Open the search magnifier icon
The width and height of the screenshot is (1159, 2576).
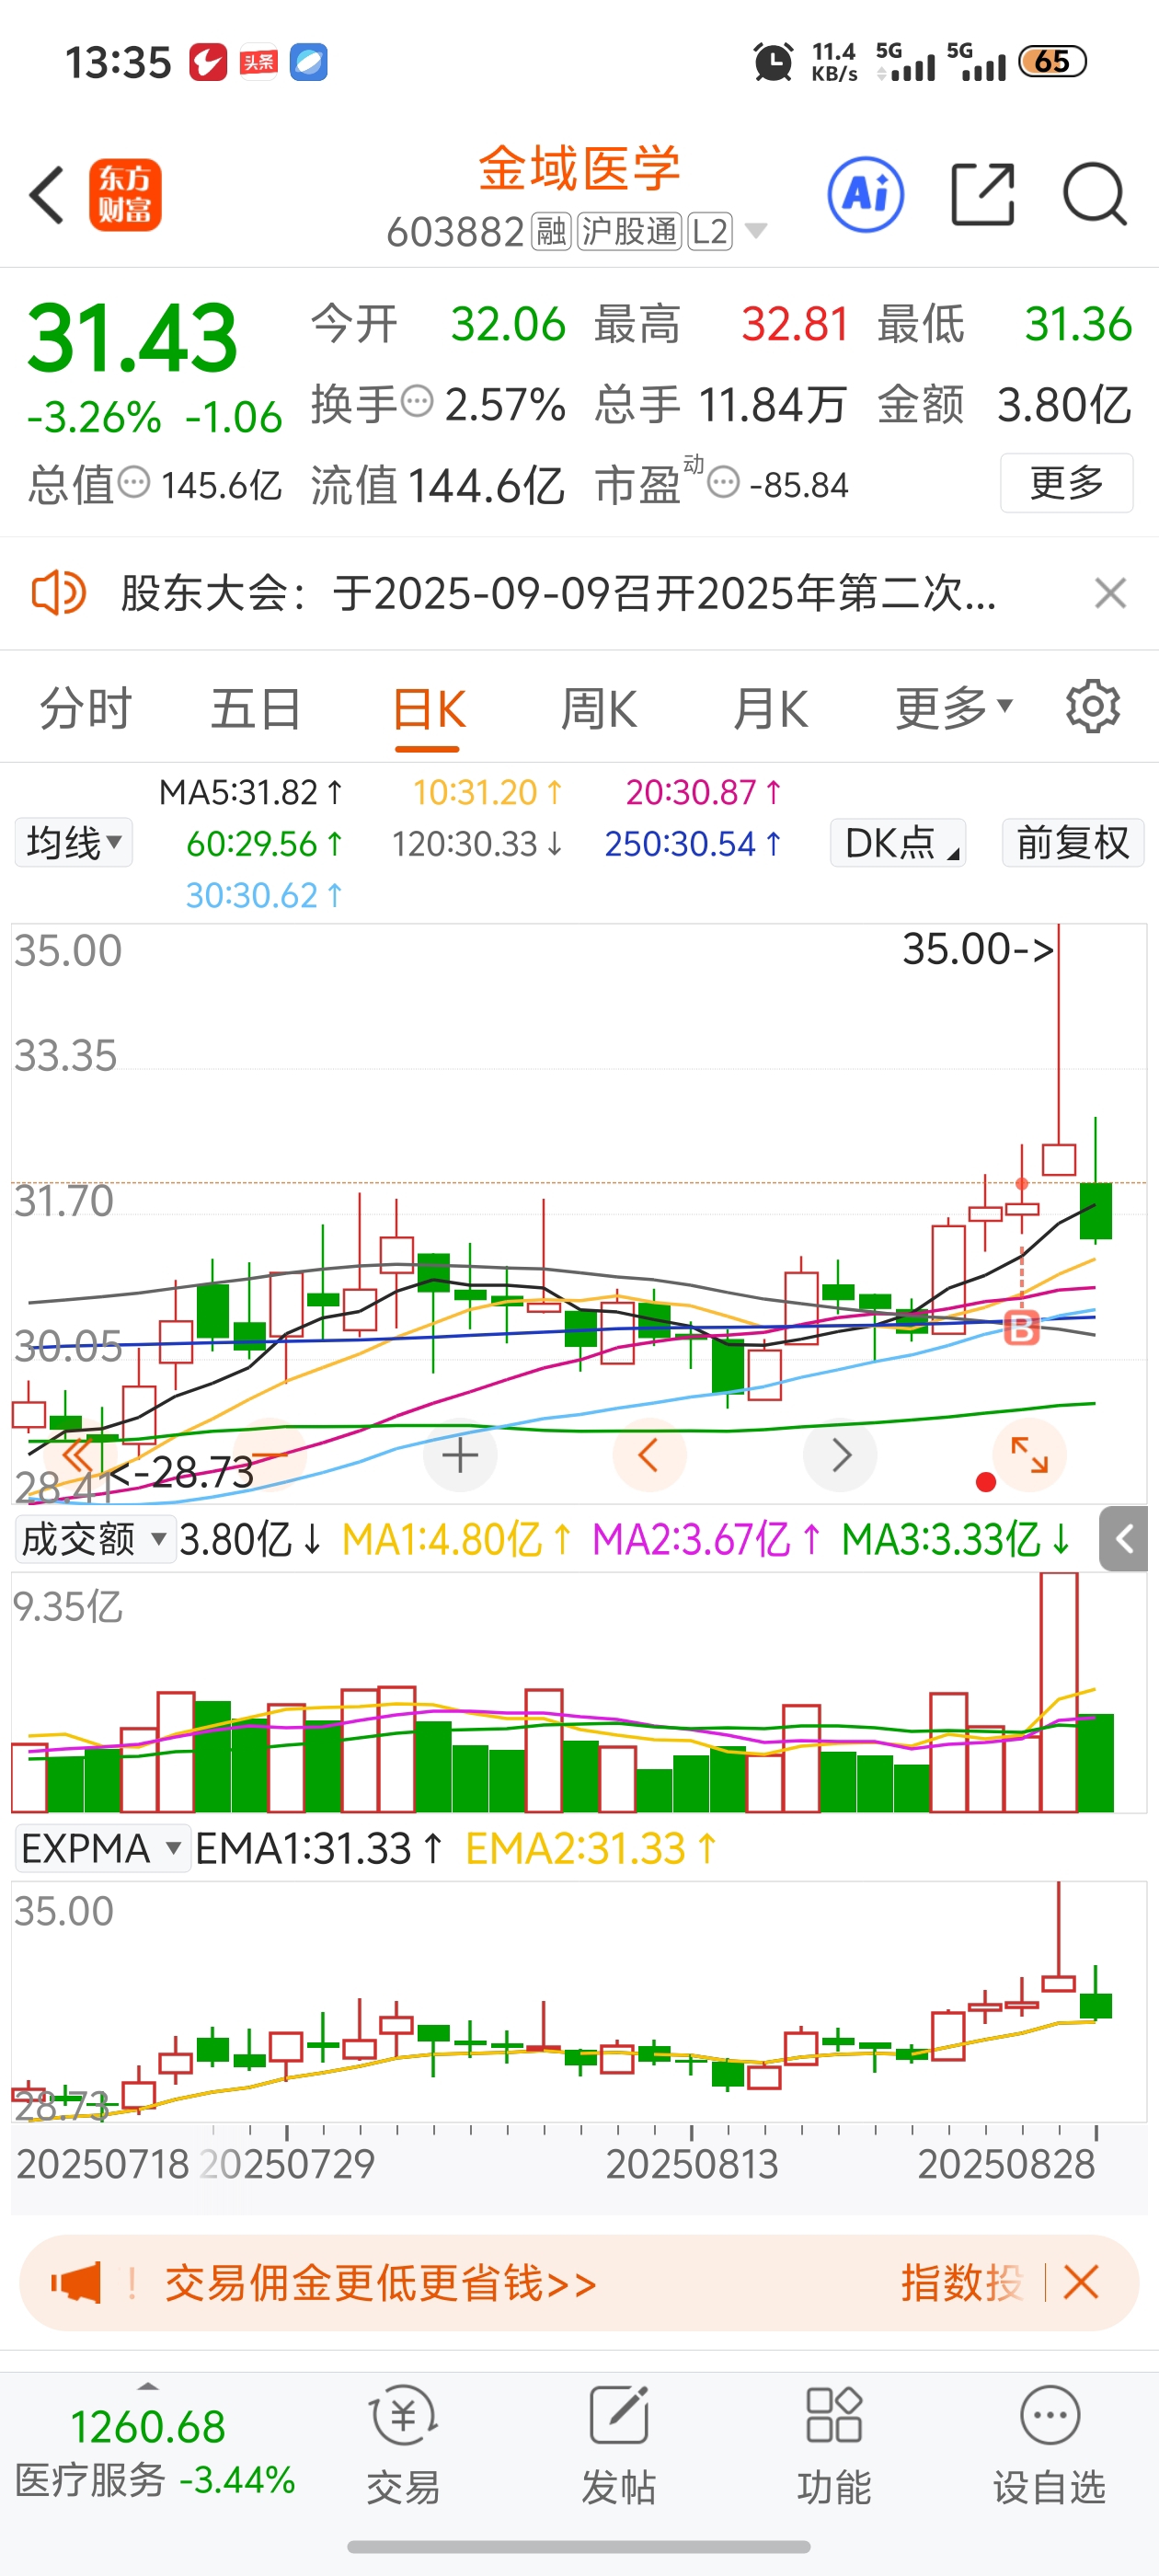click(x=1095, y=194)
